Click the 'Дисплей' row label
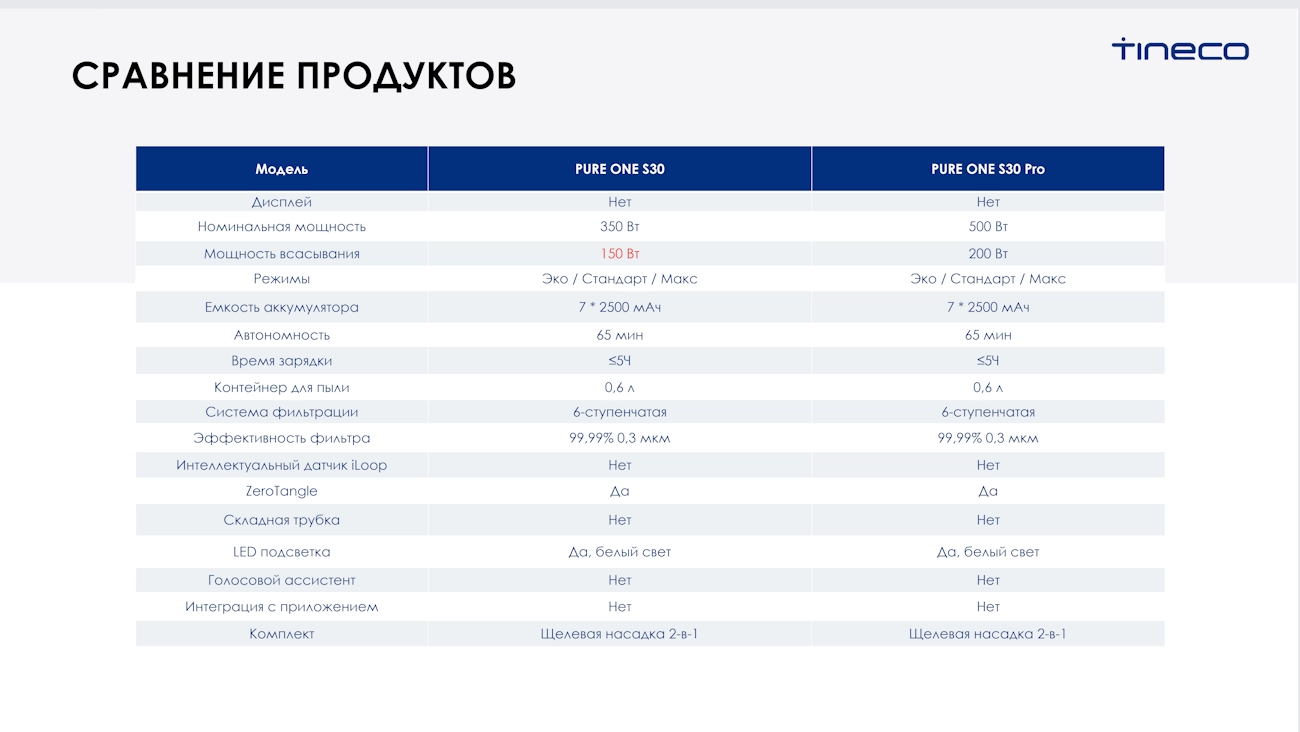 [x=282, y=202]
